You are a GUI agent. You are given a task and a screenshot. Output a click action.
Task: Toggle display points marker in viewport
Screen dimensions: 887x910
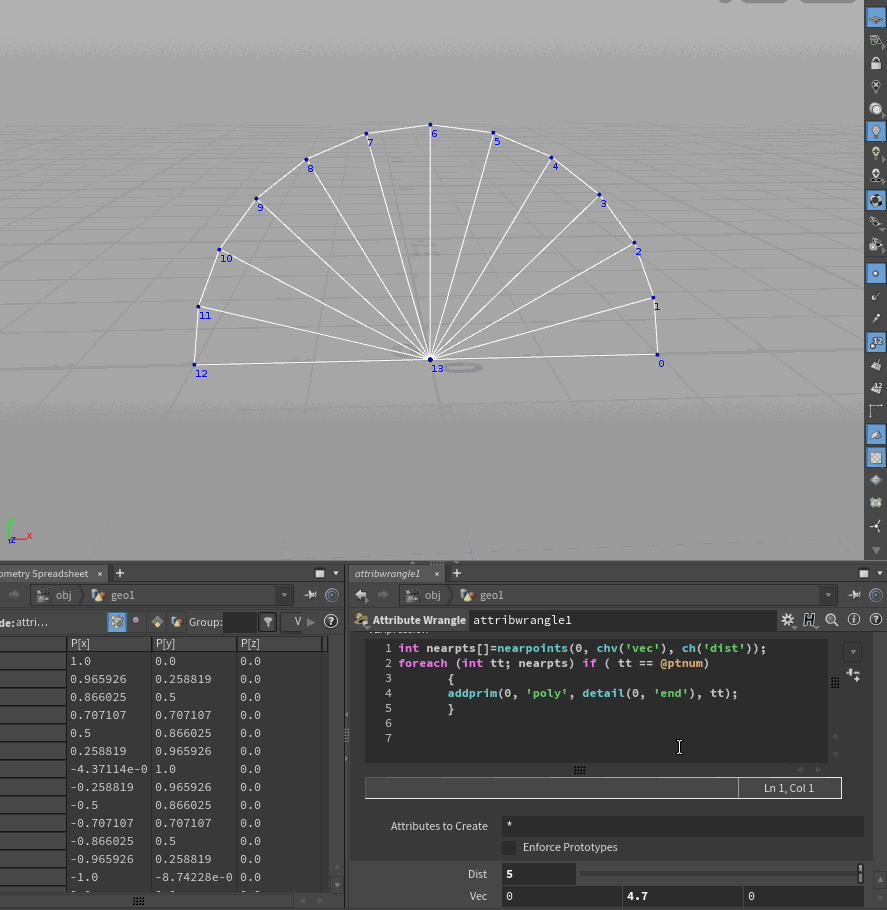click(x=876, y=272)
